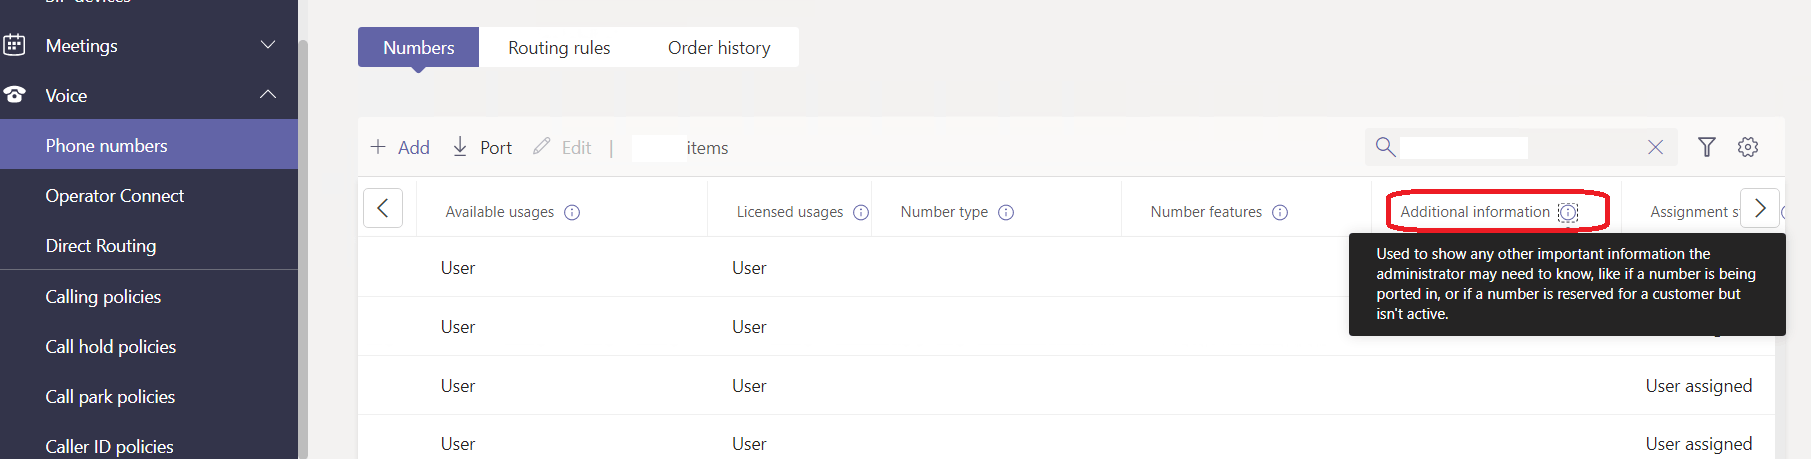Open table column settings gear
Viewport: 1811px width, 459px height.
1748,147
